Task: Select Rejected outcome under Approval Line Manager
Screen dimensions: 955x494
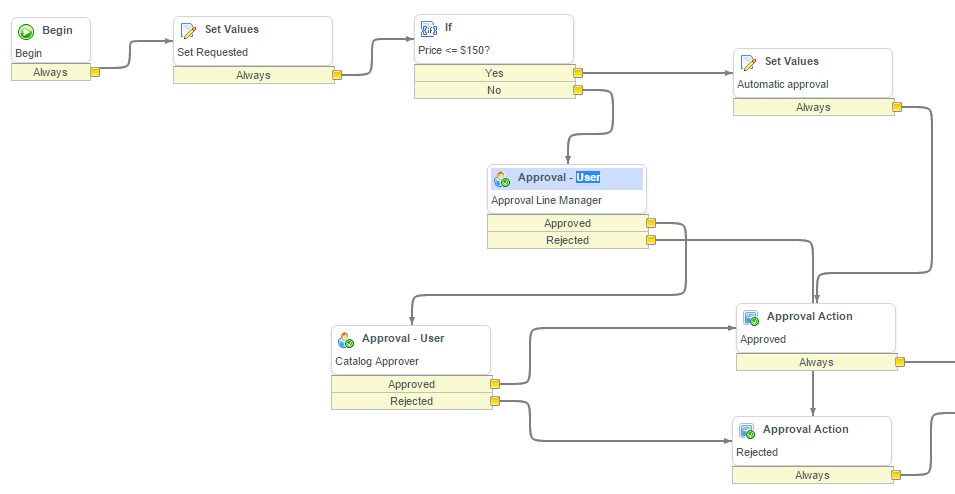Action: tap(567, 240)
